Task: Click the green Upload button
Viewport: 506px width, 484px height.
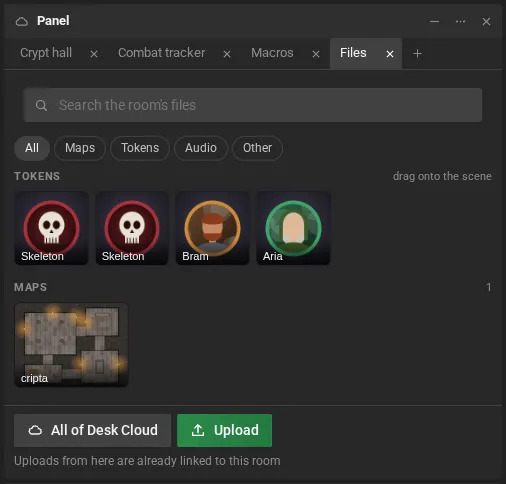Action: click(225, 430)
